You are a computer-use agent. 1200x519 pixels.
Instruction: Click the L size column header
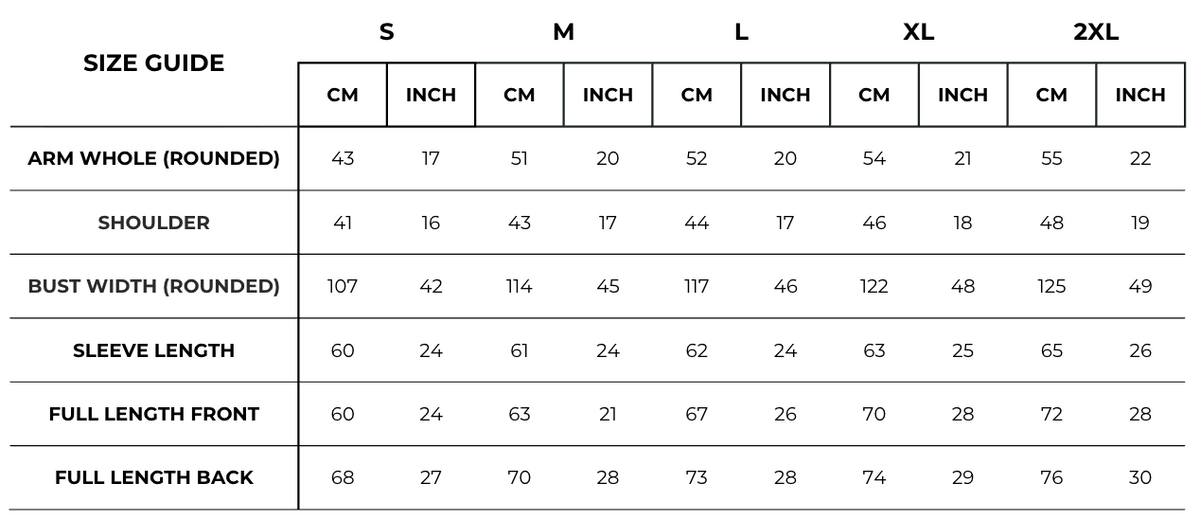click(741, 32)
